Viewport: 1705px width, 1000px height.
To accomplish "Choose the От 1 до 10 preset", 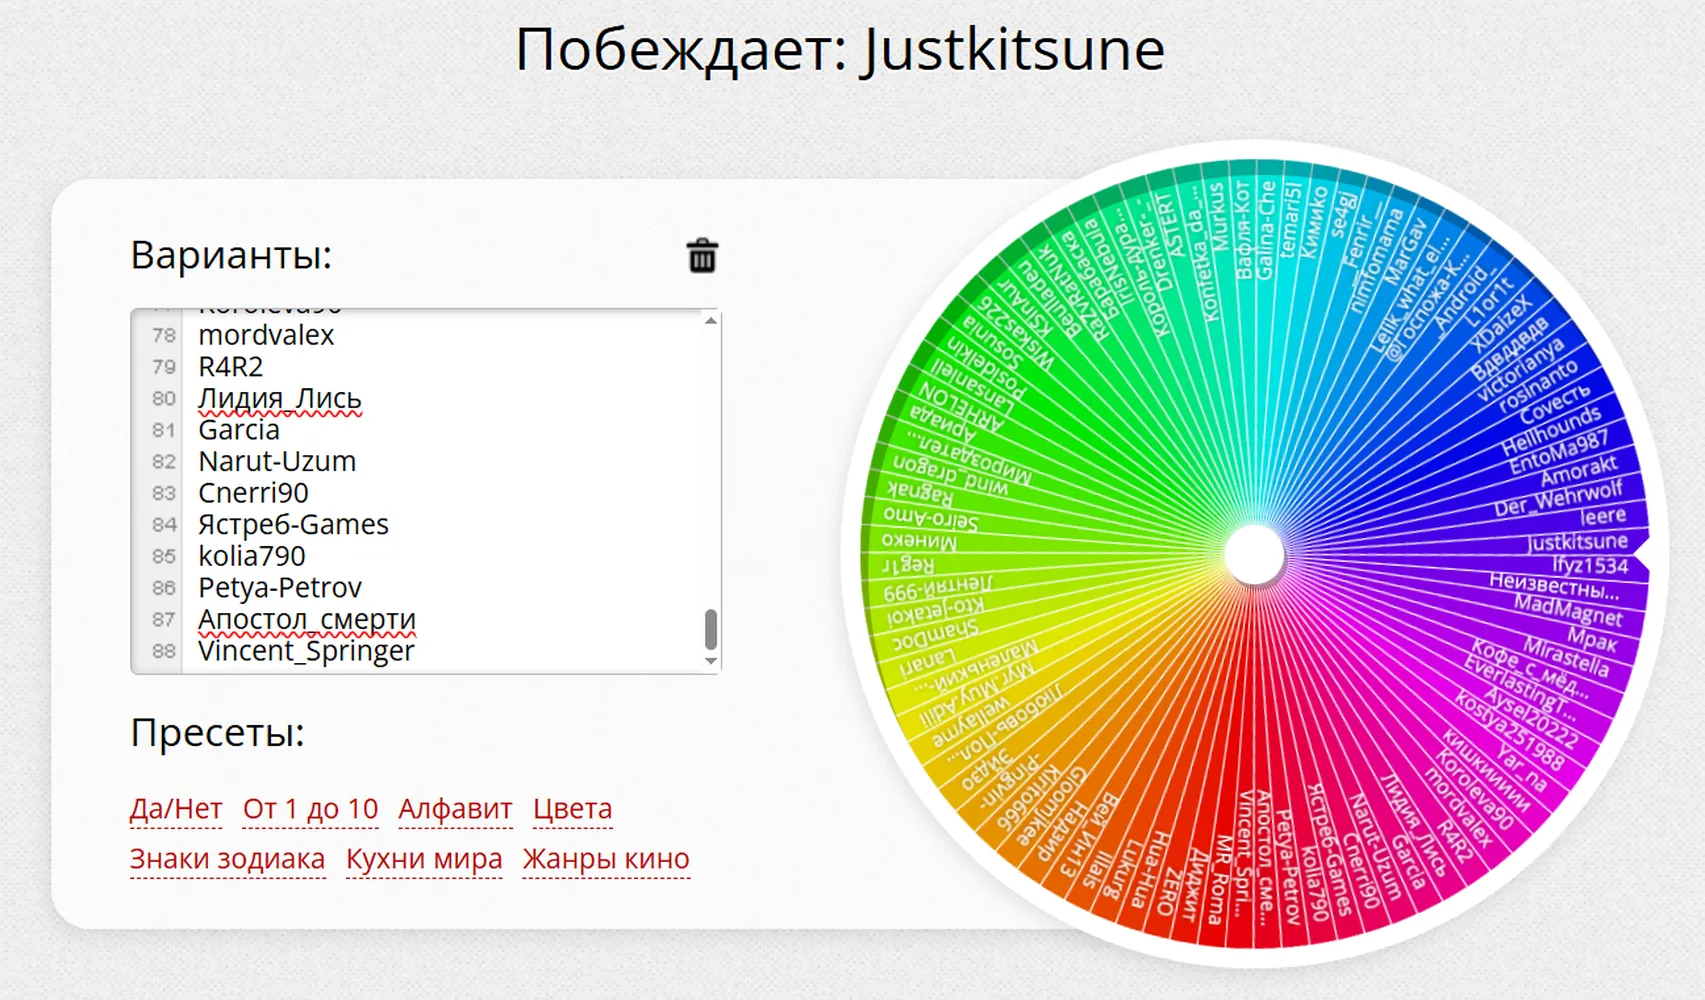I will [x=310, y=808].
